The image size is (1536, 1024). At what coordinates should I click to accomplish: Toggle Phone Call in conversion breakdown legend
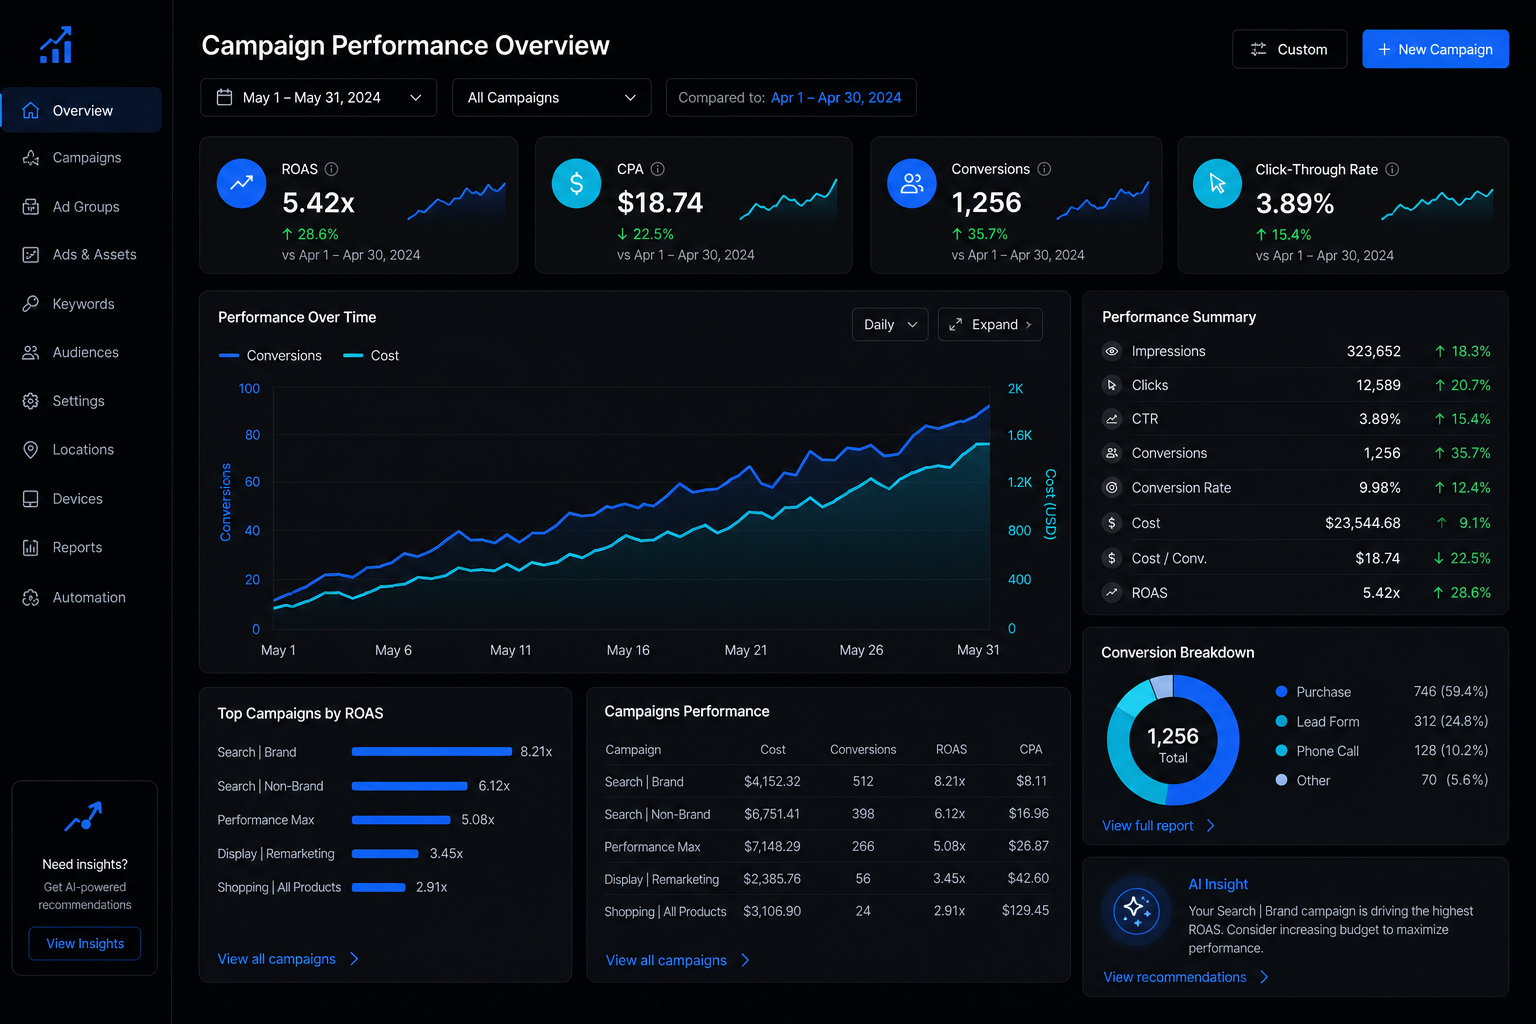point(1317,751)
